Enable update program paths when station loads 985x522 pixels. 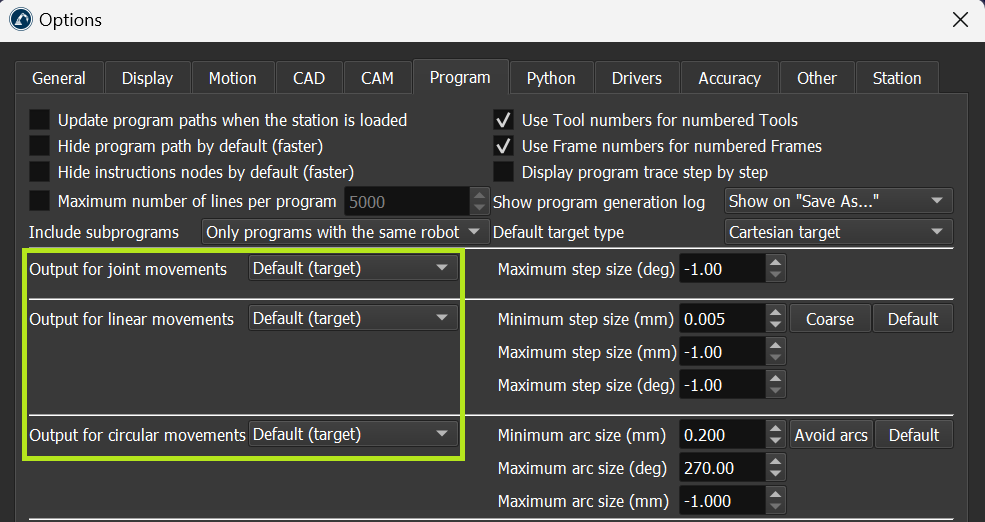(x=40, y=120)
